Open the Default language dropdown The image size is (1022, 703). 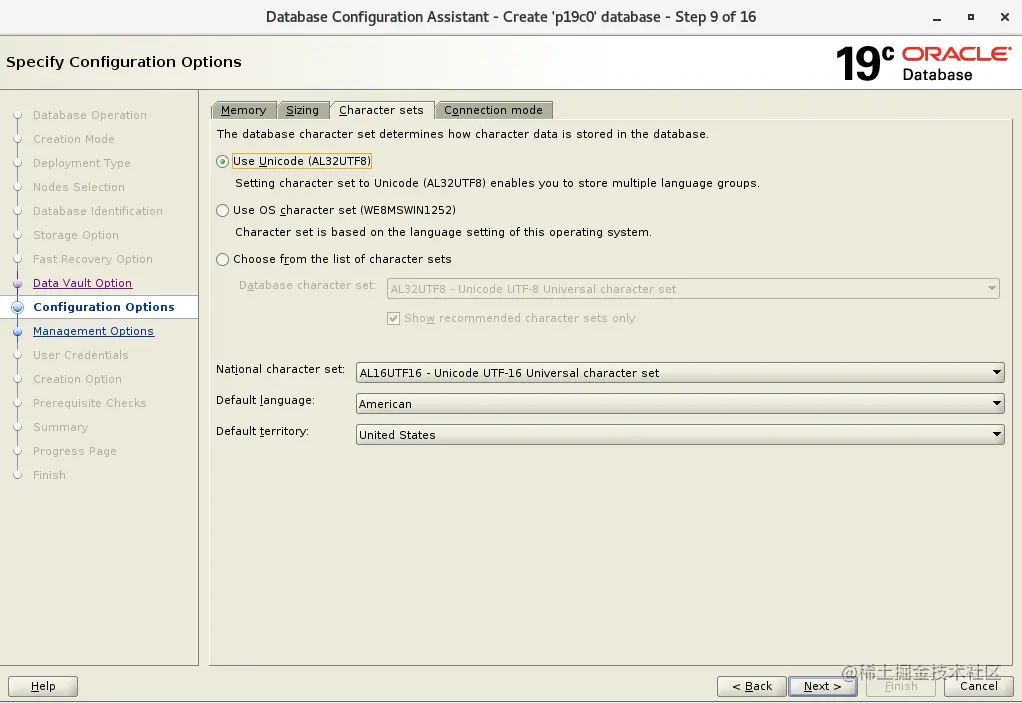pos(680,404)
